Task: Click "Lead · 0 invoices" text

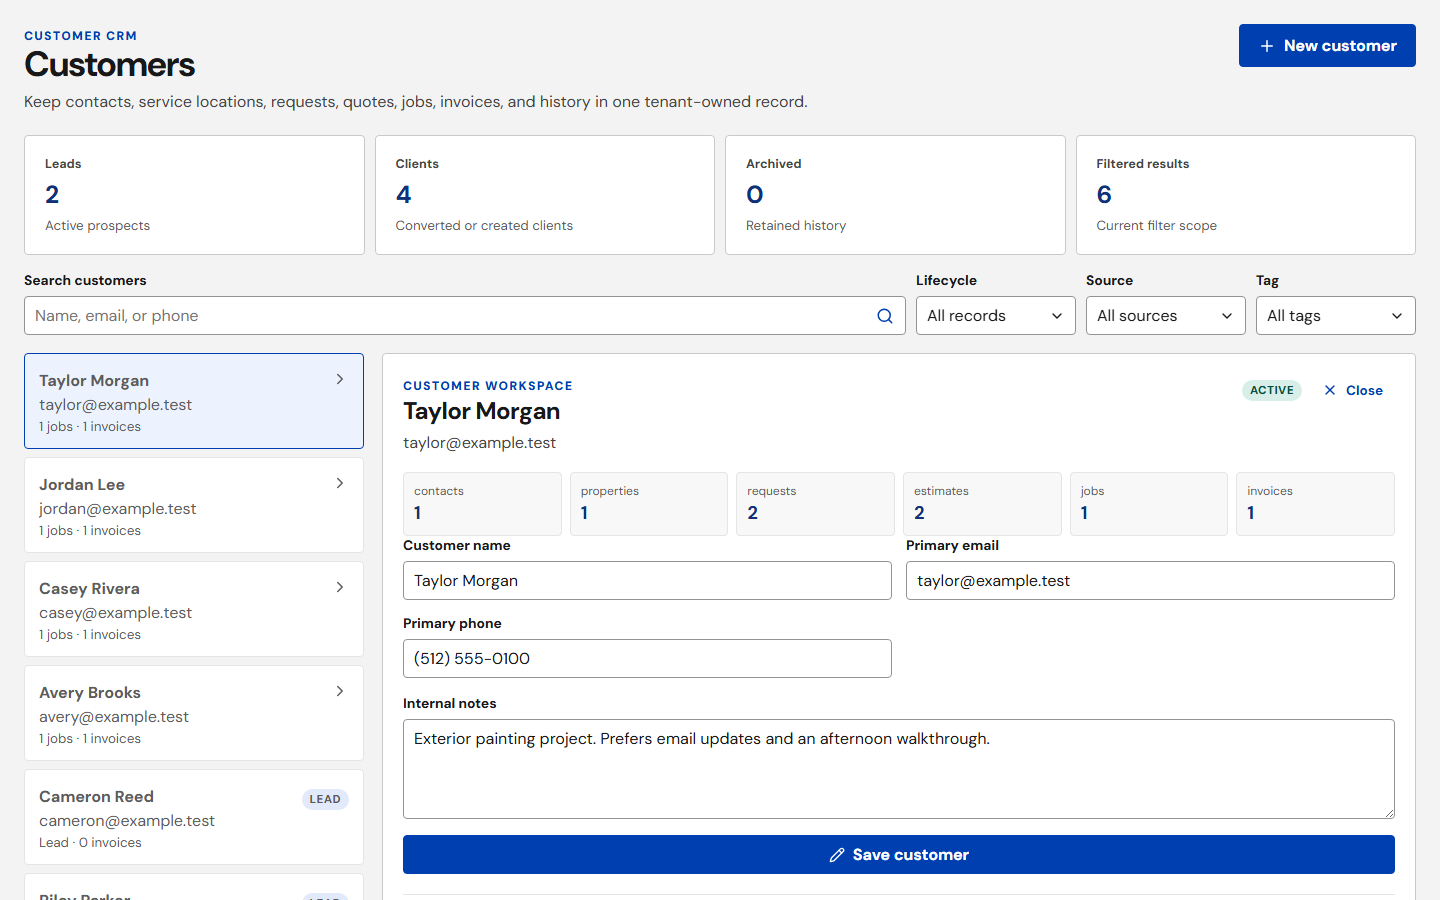Action: (90, 843)
